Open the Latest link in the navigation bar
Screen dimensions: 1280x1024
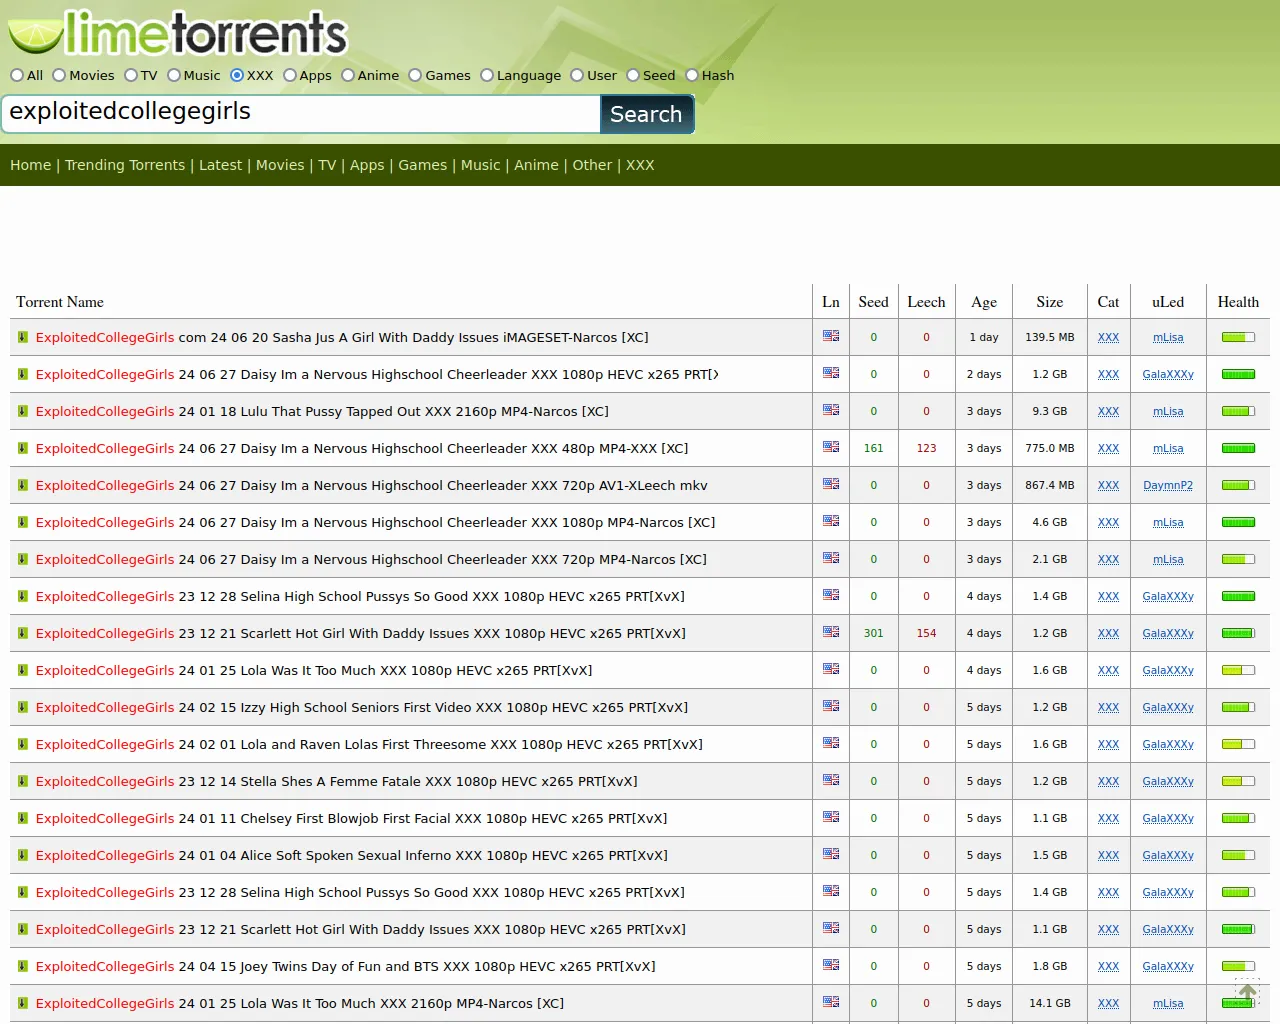pyautogui.click(x=220, y=165)
